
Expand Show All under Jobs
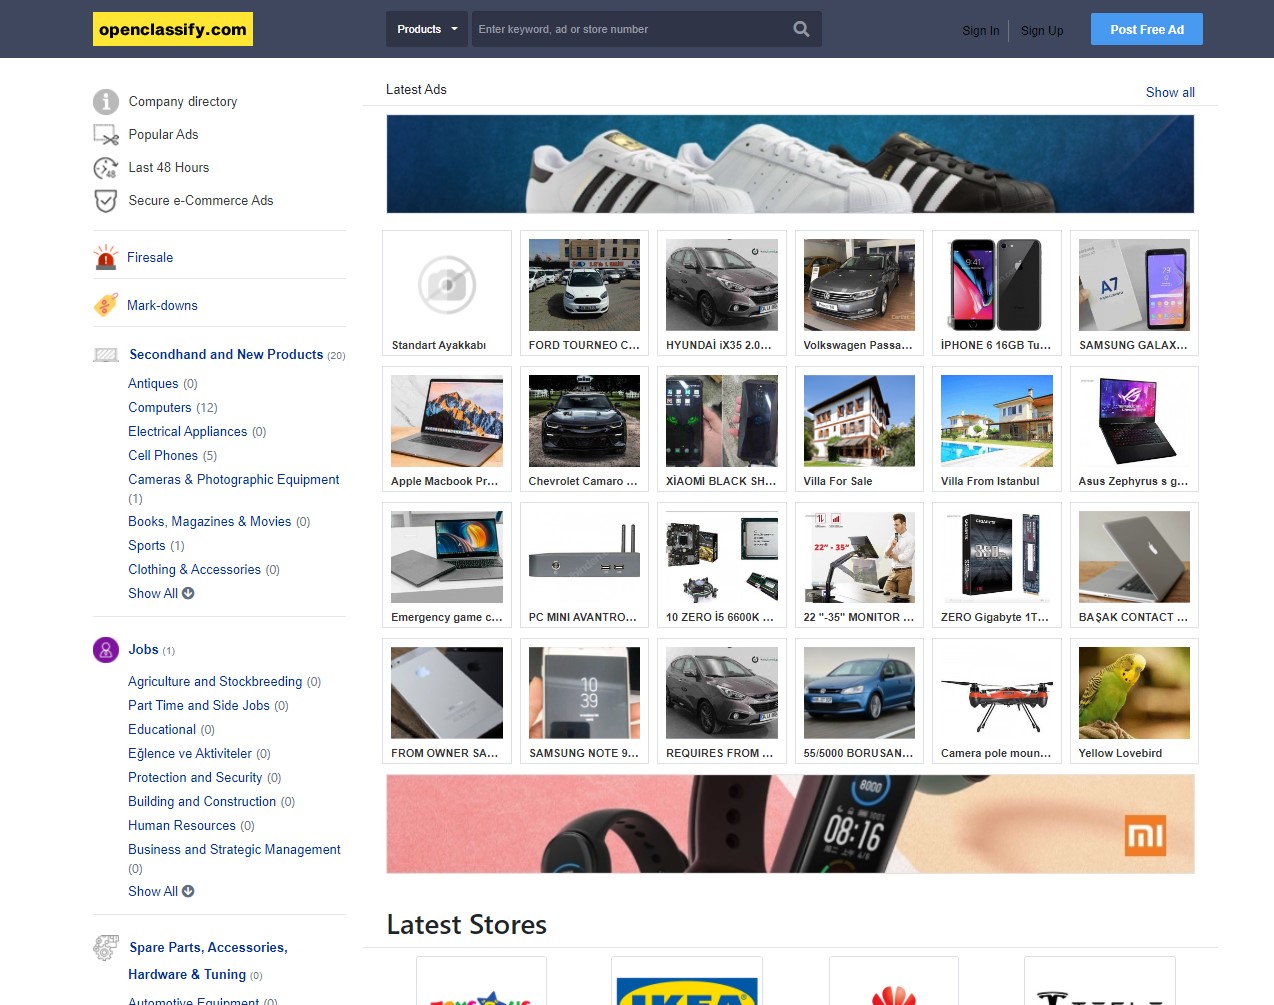(161, 892)
